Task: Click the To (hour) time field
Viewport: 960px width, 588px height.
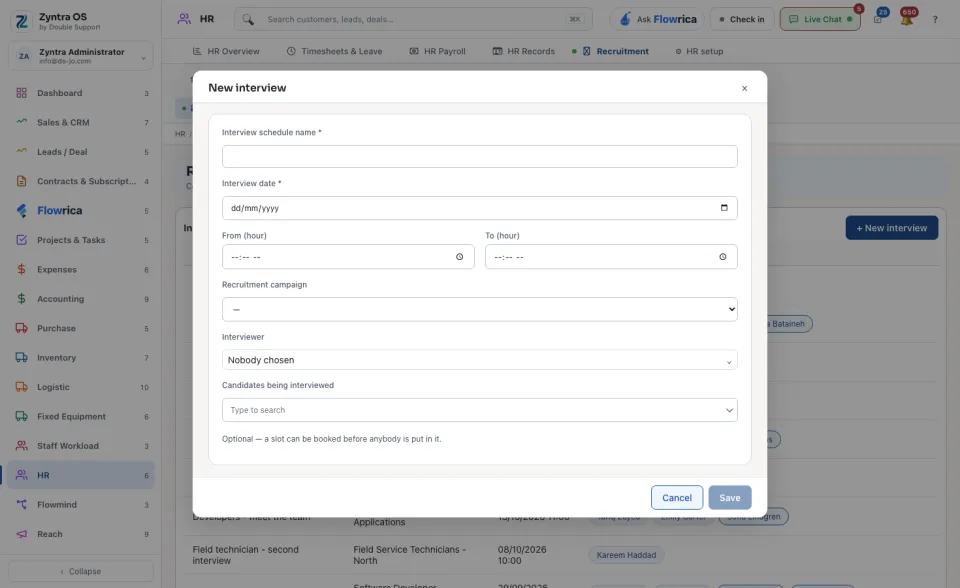Action: (611, 257)
